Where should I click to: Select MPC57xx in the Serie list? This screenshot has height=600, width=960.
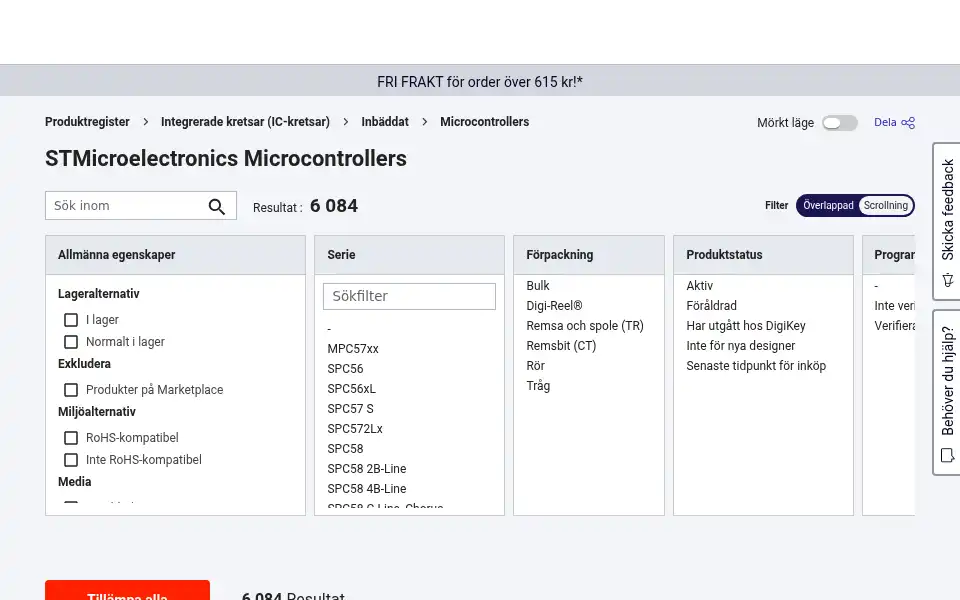click(353, 349)
